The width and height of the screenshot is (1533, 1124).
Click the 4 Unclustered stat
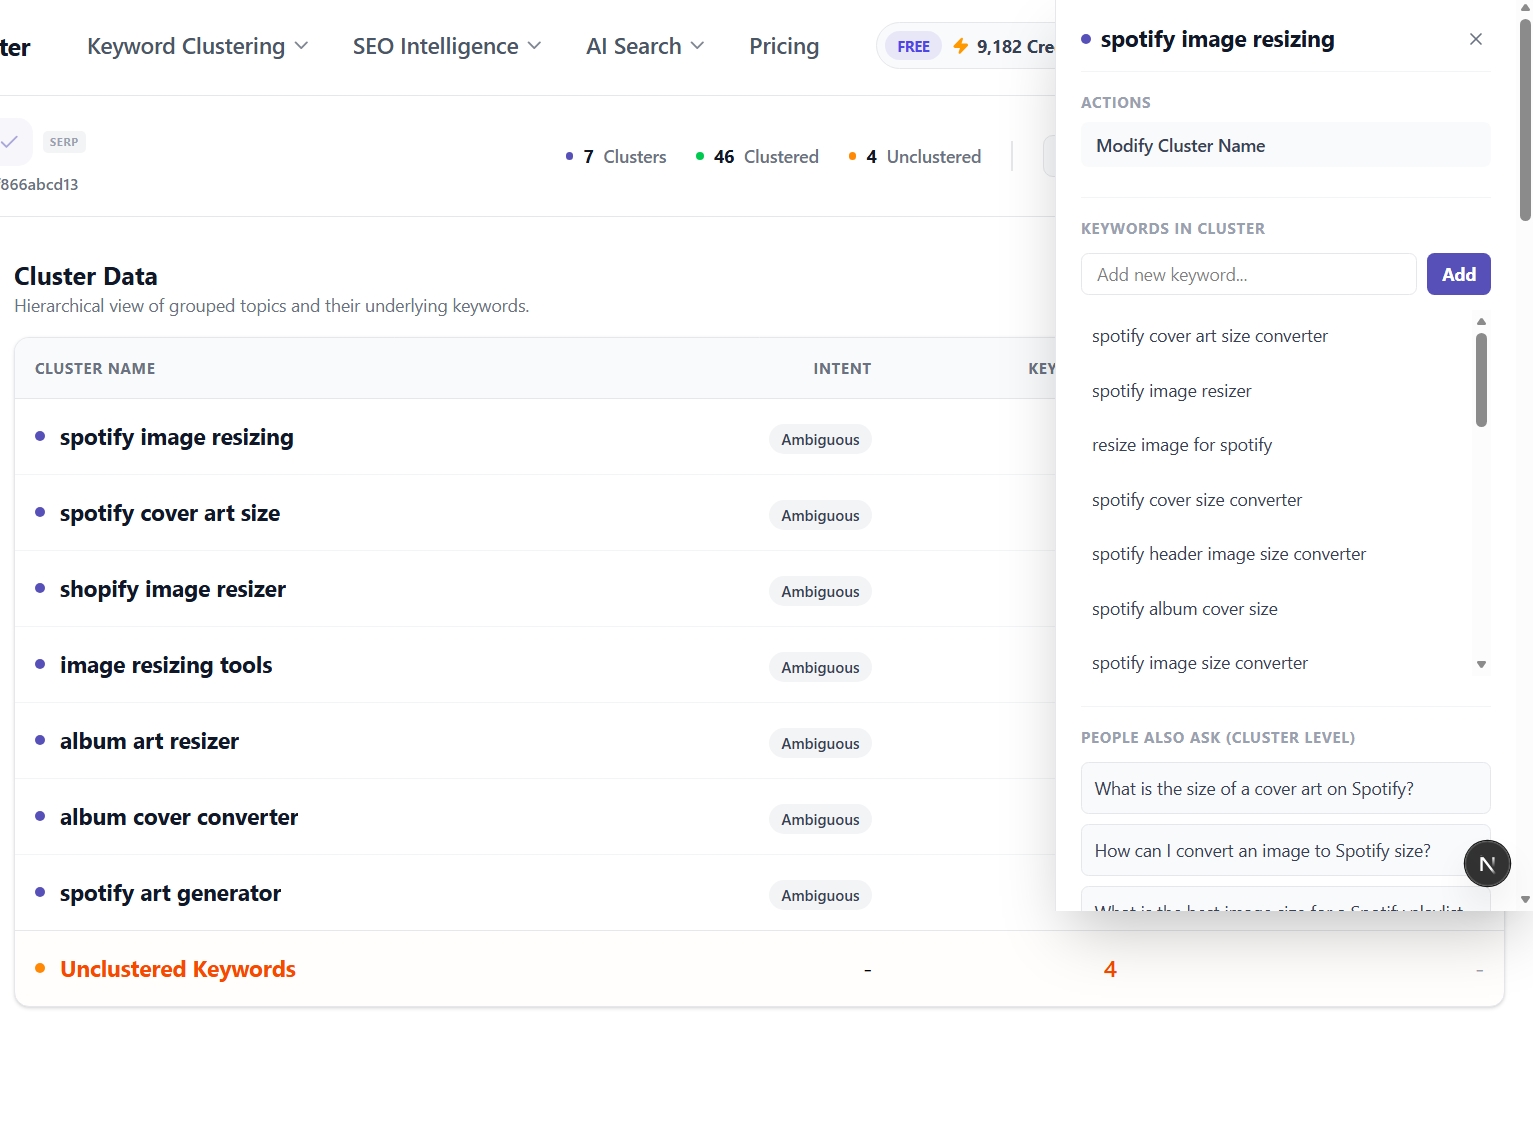(915, 157)
